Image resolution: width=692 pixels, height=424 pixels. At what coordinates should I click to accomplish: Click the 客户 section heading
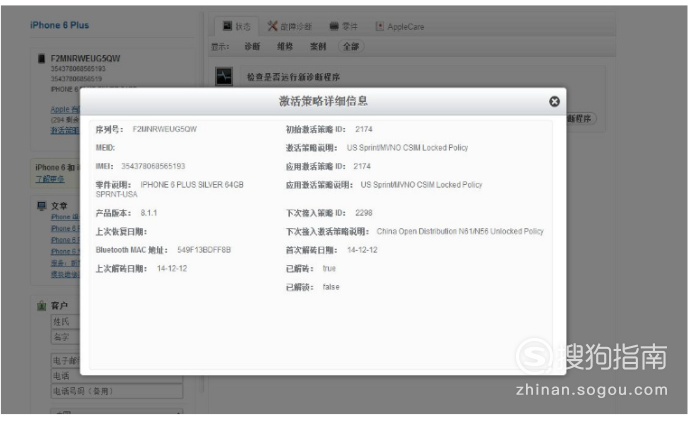click(x=59, y=306)
